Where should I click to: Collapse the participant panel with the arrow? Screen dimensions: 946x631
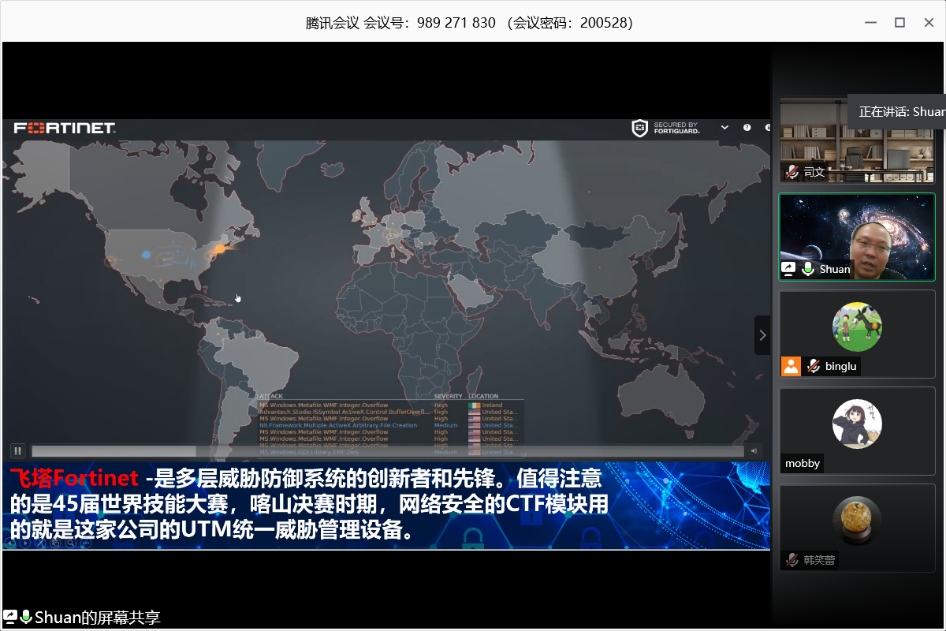tap(762, 335)
